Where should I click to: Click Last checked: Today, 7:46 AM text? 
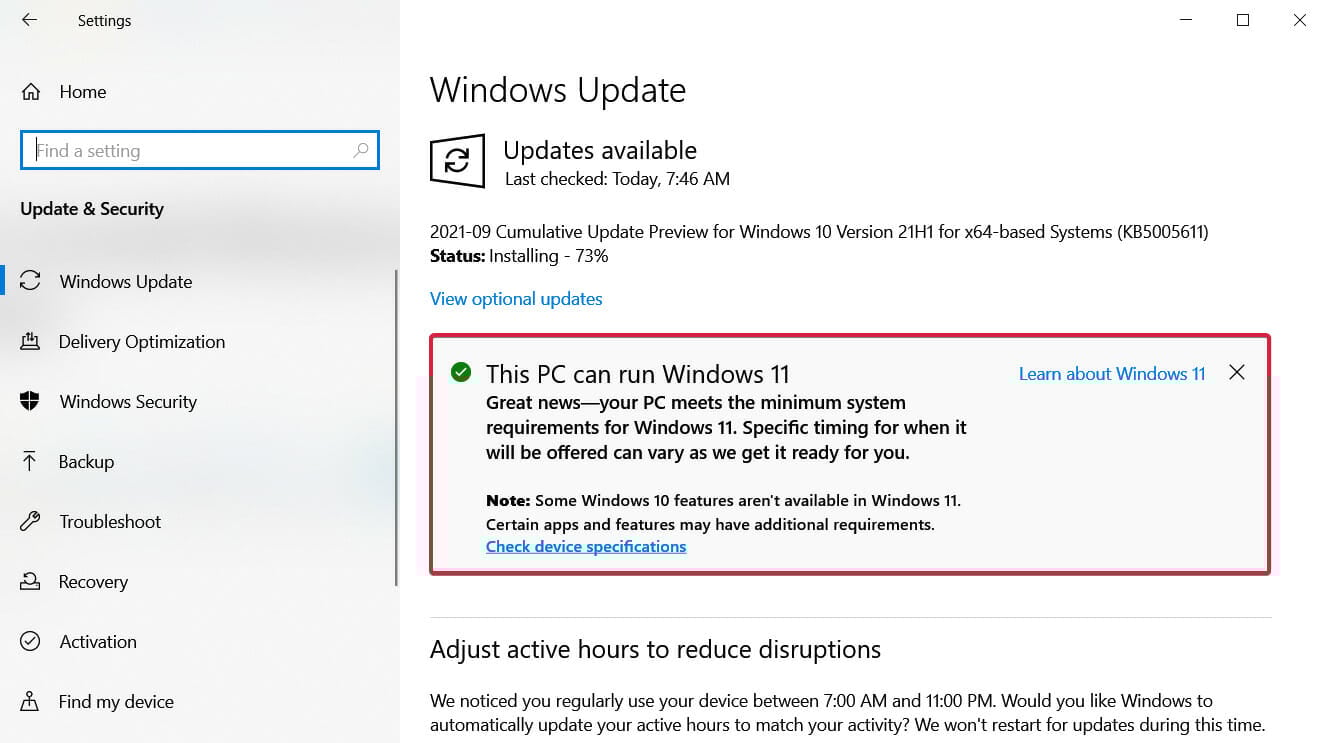pos(617,179)
